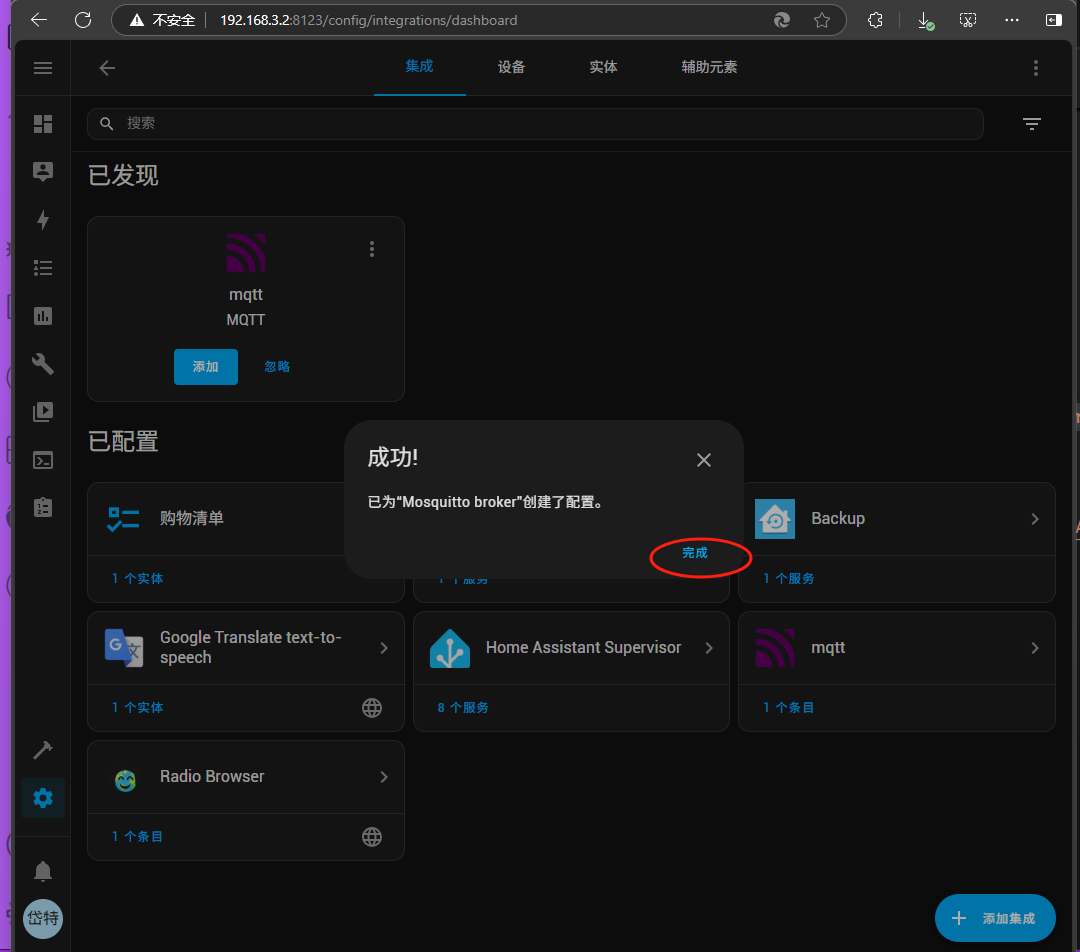Click the 添加集成 floating button

pos(995,918)
